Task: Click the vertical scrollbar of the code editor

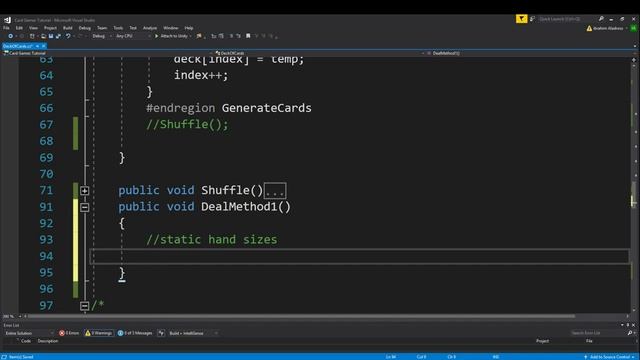Action: point(633,185)
